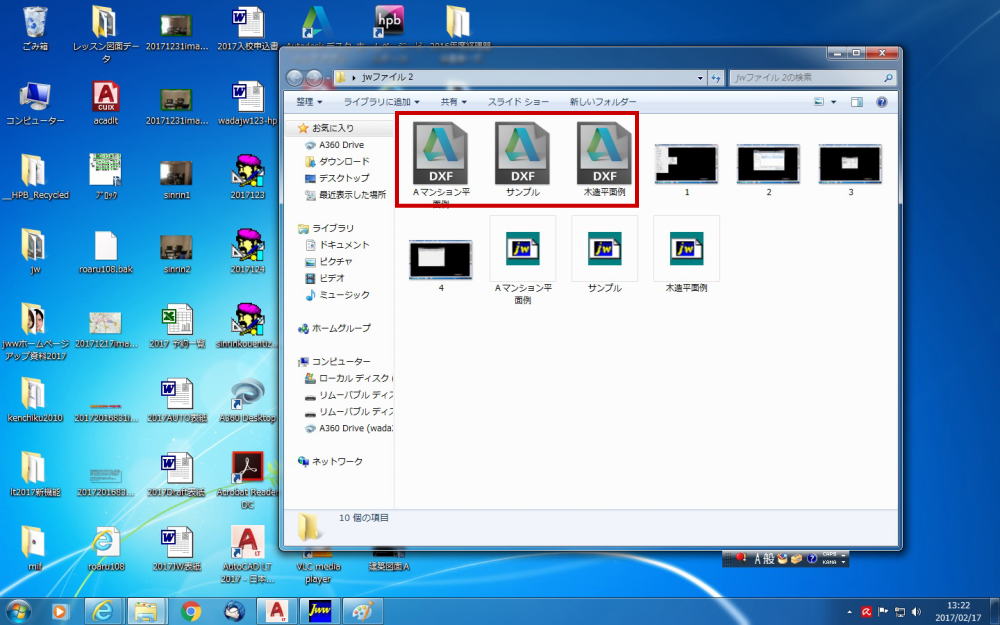Click the 新しいフォルダー button
The width and height of the screenshot is (1000, 625).
point(603,102)
